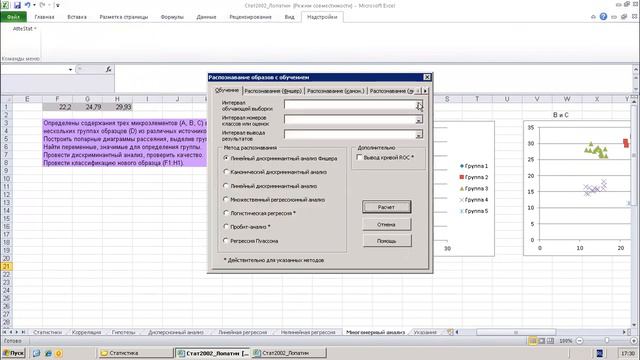Click the Помощь button in dialog
Viewport: 640px width, 360px height.
[387, 241]
